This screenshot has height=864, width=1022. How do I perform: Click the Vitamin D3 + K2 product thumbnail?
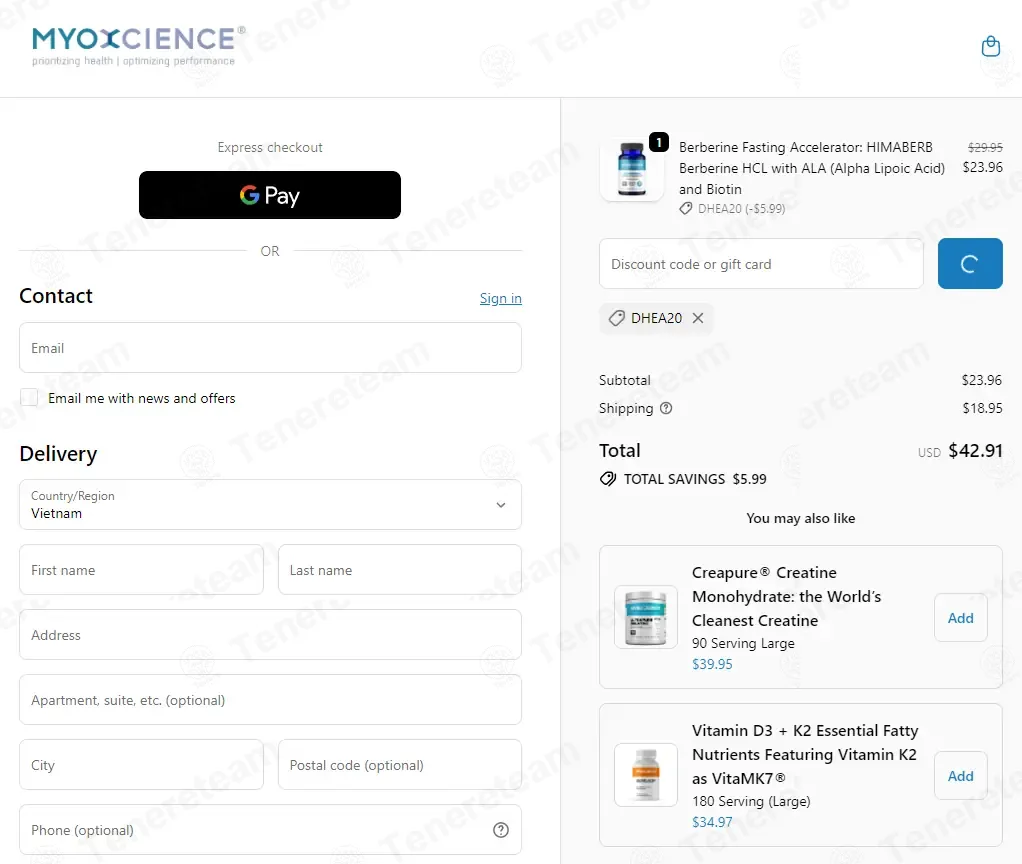click(645, 775)
